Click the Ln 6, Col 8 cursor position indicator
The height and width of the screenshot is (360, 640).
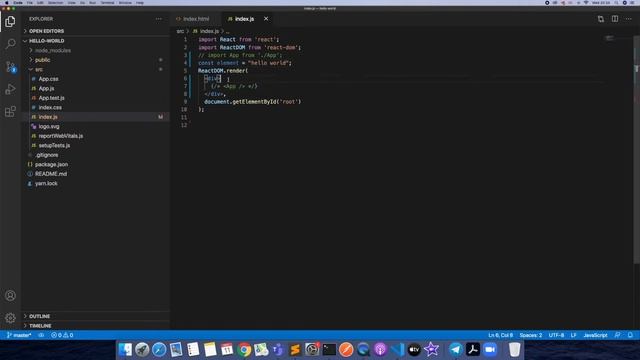pos(500,335)
